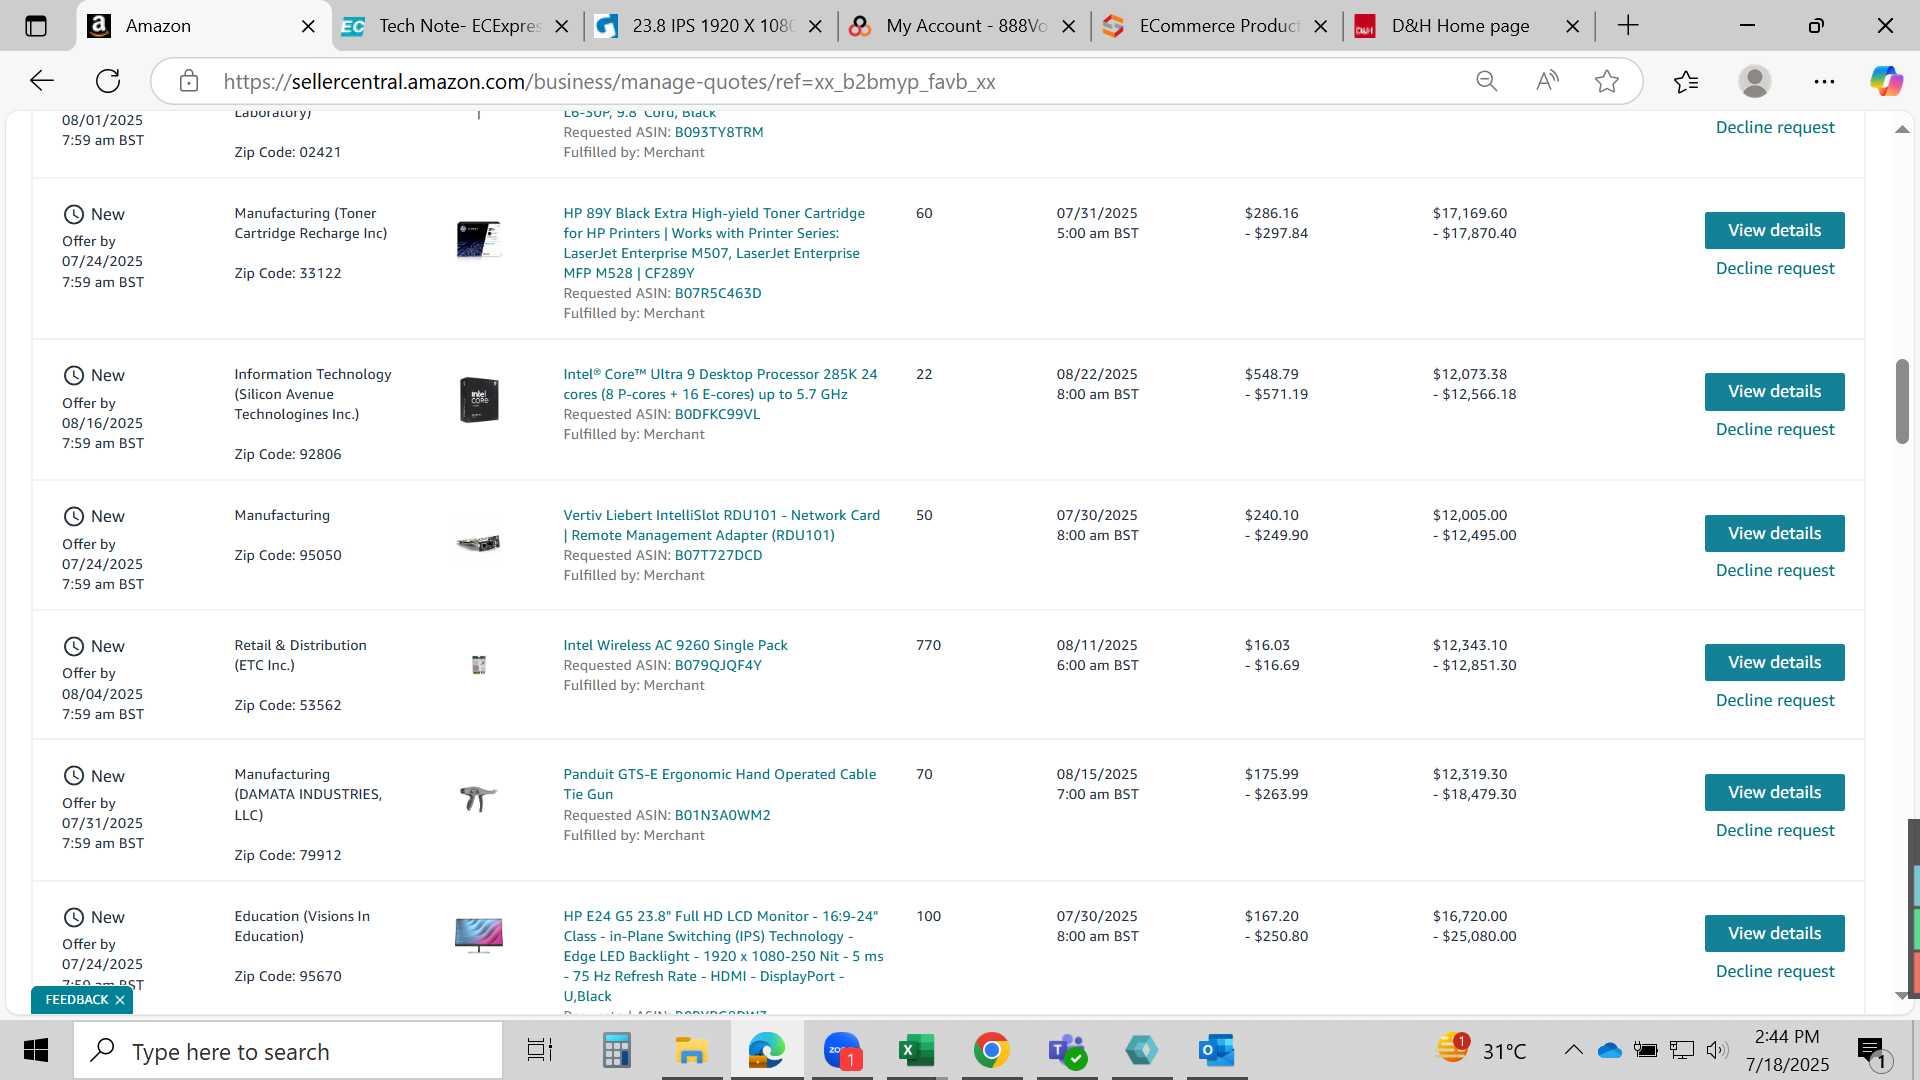Image resolution: width=1920 pixels, height=1080 pixels.
Task: Open Zoom from the taskbar
Action: click(x=842, y=1051)
